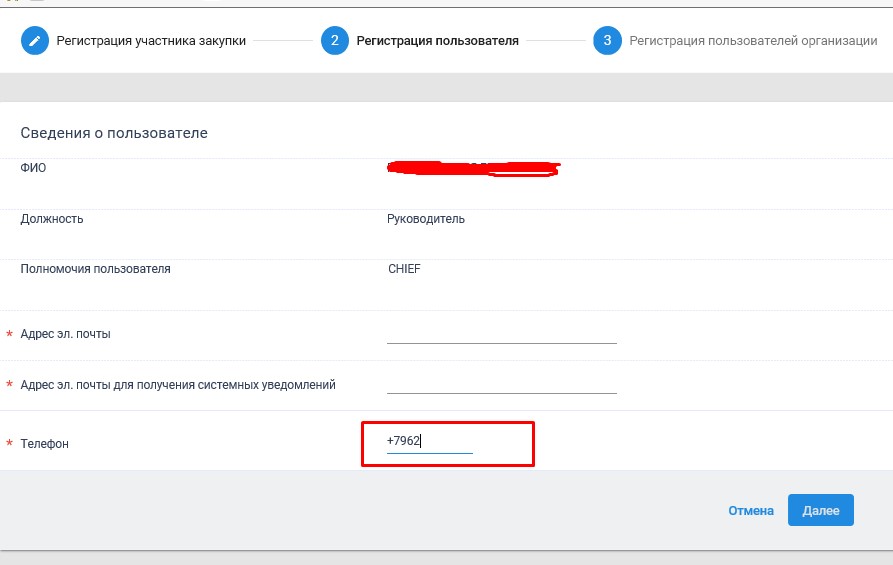Click the 'Отмена' link
This screenshot has height=565, width=893.
[x=750, y=510]
